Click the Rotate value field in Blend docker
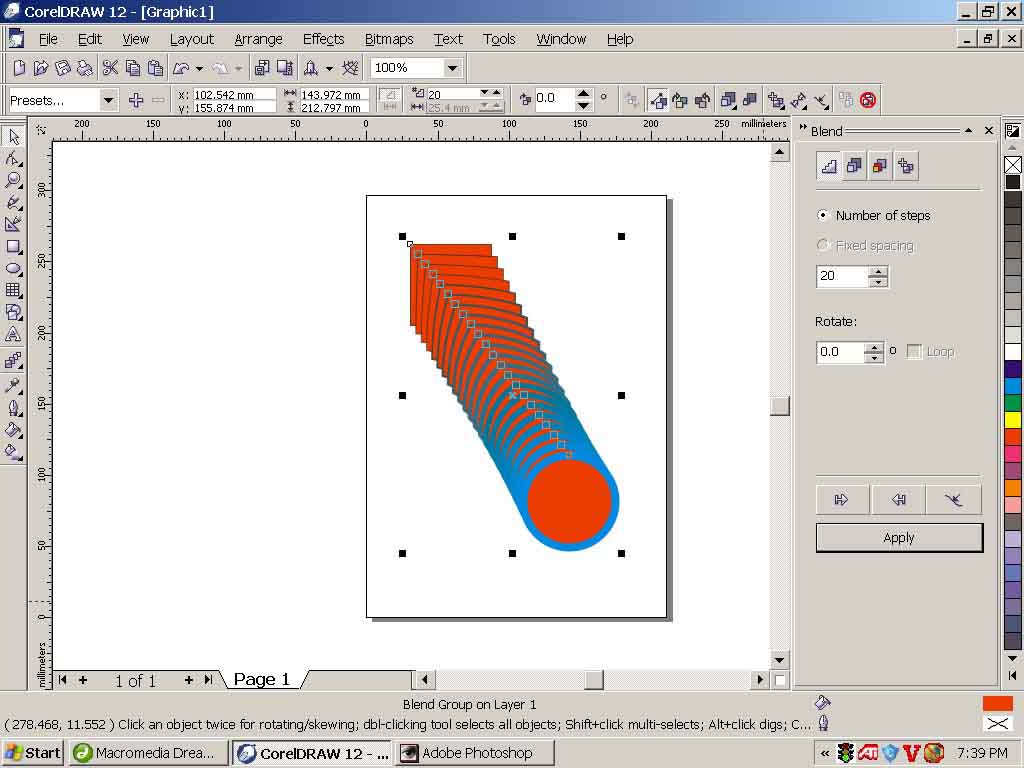Screen dimensions: 1024x768 coord(840,352)
